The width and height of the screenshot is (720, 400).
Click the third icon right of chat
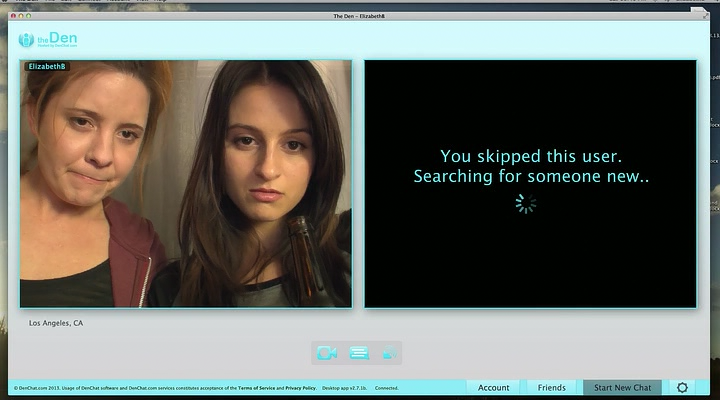(390, 353)
